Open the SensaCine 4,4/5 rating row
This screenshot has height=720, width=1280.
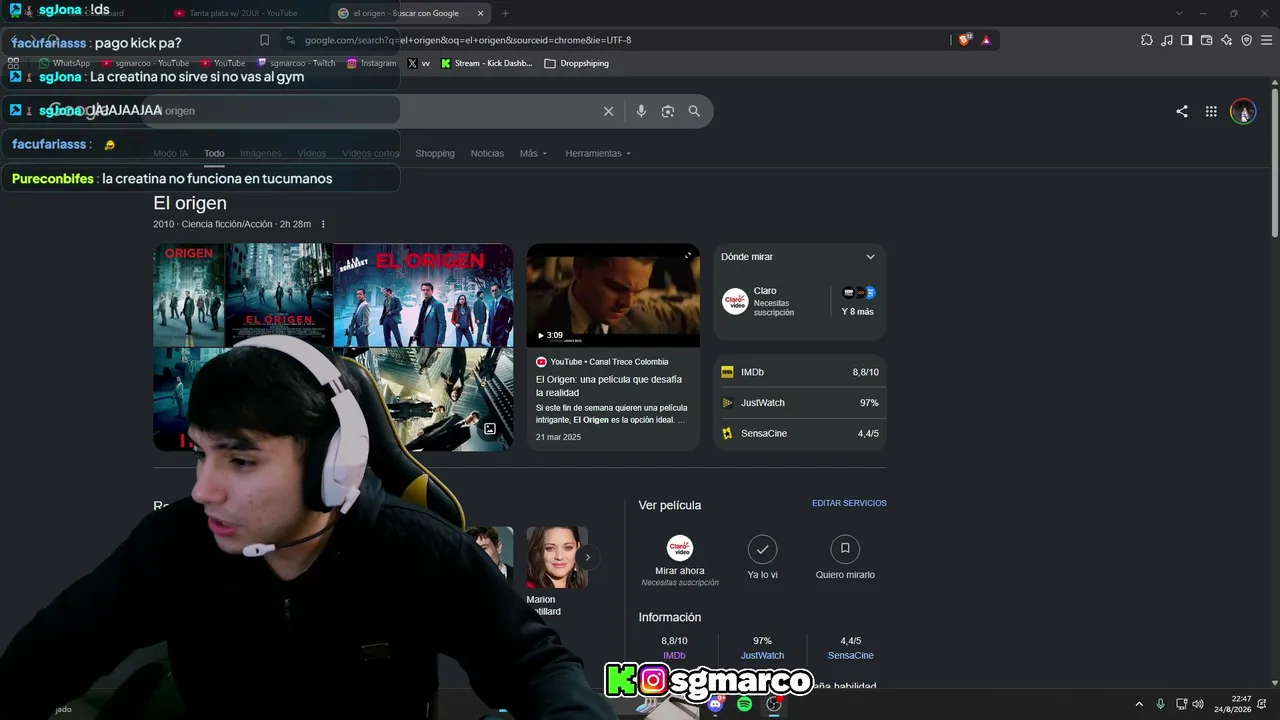coord(800,434)
